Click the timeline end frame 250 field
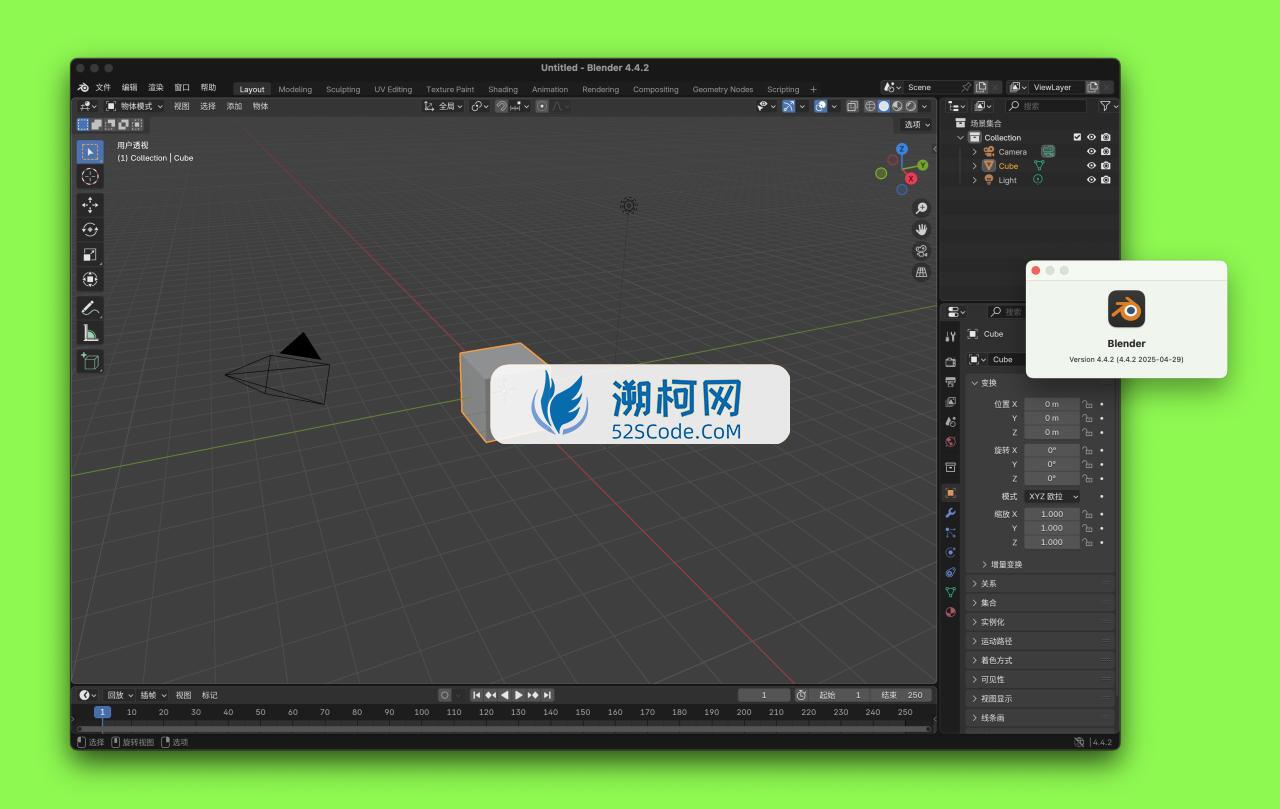Screen dimensions: 1280x809 [902, 695]
